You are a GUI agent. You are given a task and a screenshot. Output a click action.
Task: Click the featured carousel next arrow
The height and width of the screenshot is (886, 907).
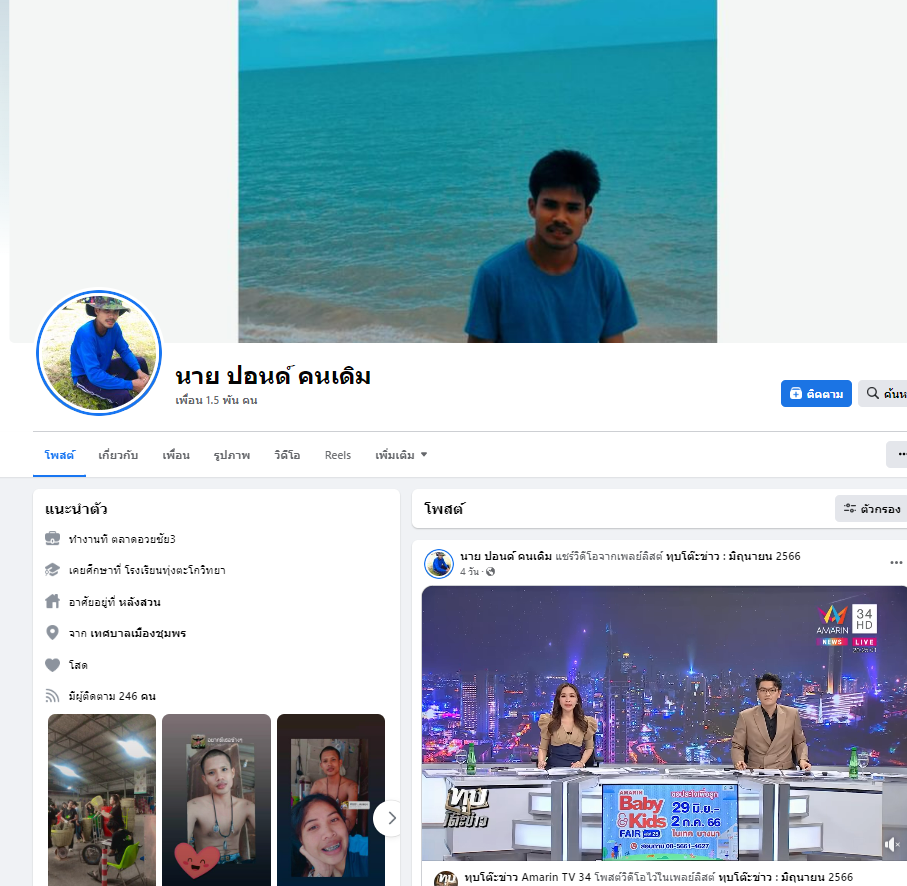coord(389,818)
